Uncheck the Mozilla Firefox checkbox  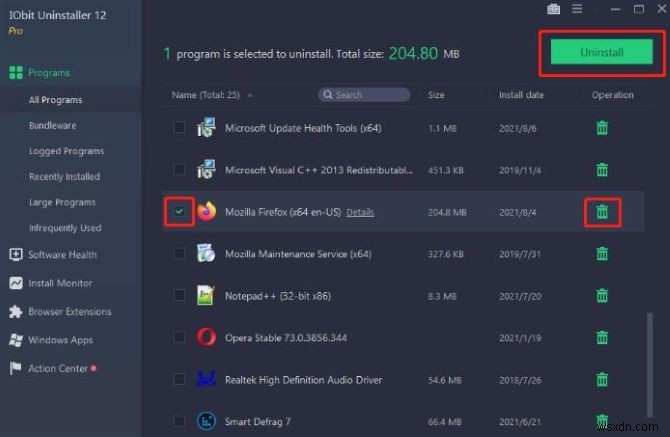[179, 211]
